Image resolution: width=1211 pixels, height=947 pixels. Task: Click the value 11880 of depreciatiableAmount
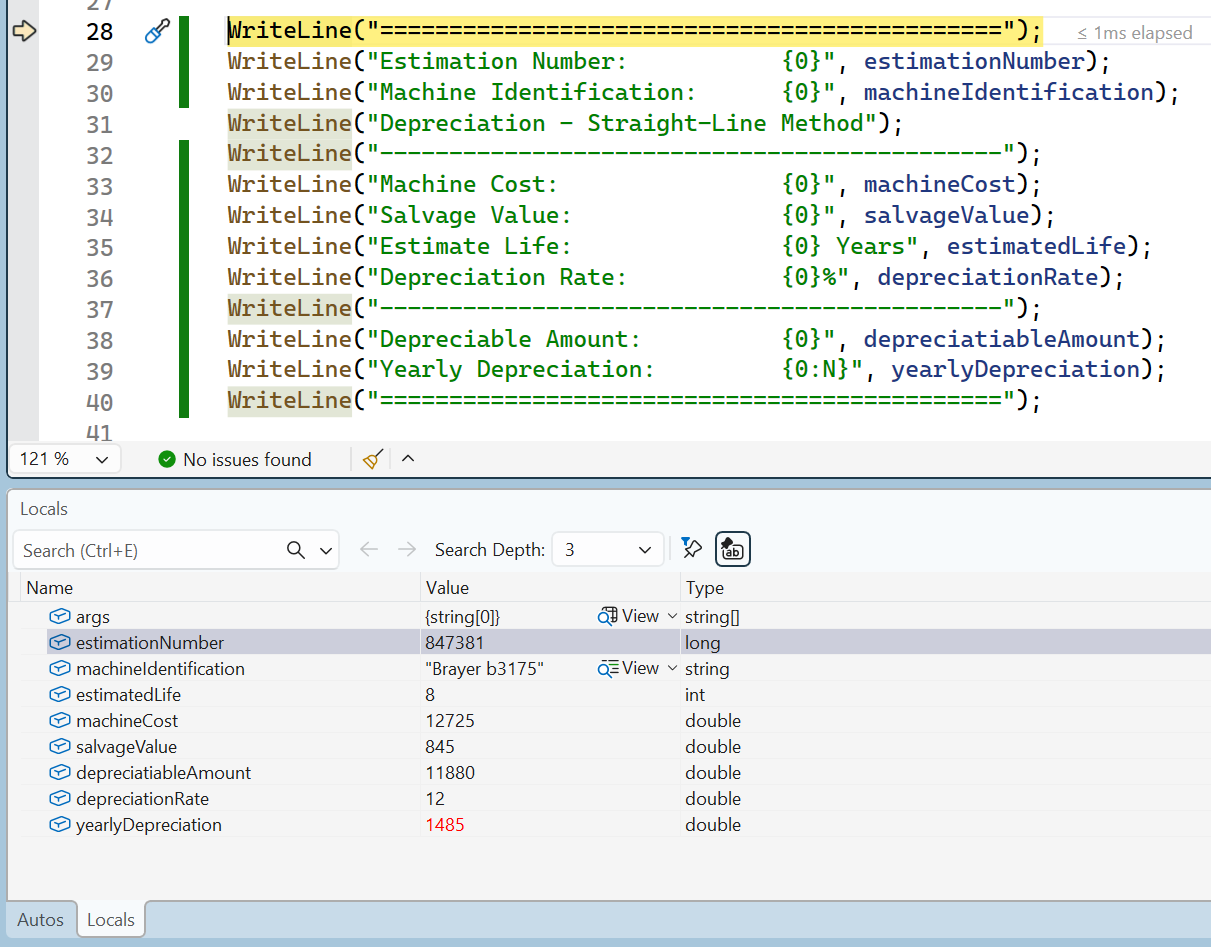(x=450, y=773)
